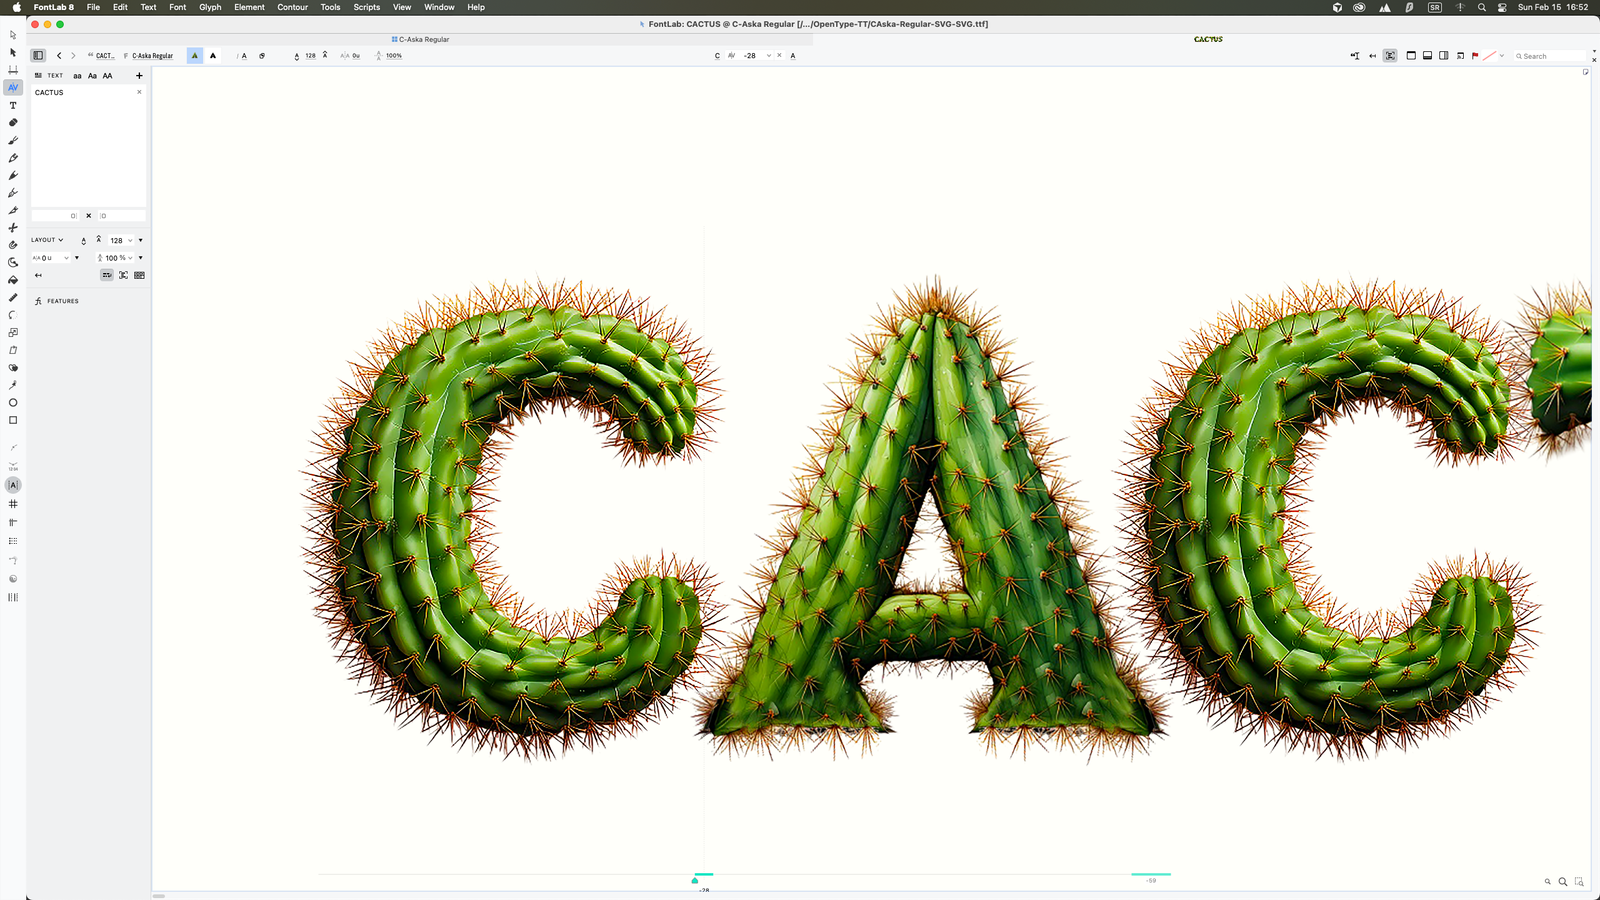The image size is (1600, 900).
Task: Click the red flag icon in toolbar
Action: [1475, 56]
